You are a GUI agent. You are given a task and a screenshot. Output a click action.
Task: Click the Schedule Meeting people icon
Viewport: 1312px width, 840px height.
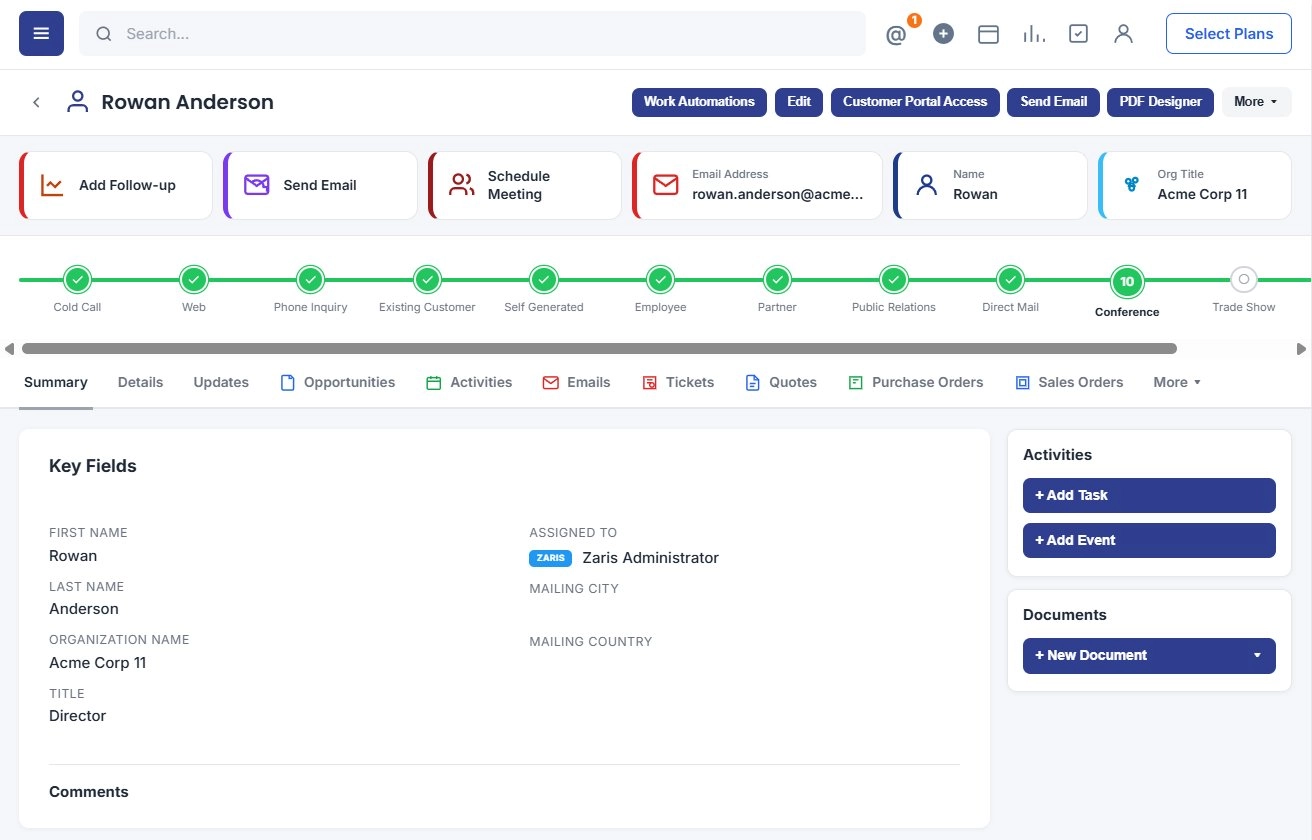coord(462,185)
